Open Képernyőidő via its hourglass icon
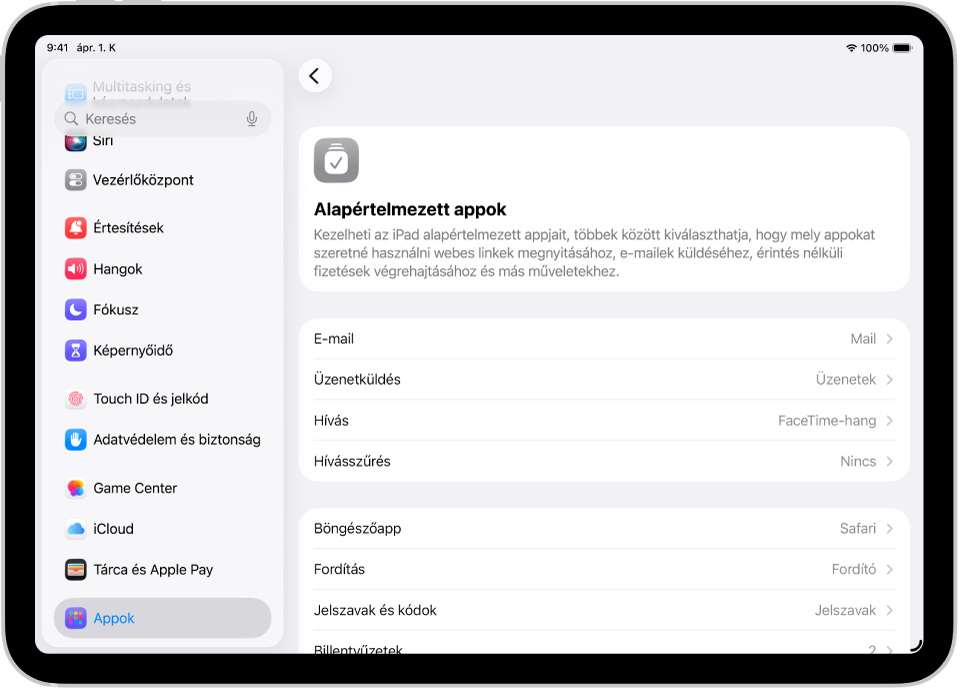Image resolution: width=963 pixels, height=689 pixels. (77, 350)
